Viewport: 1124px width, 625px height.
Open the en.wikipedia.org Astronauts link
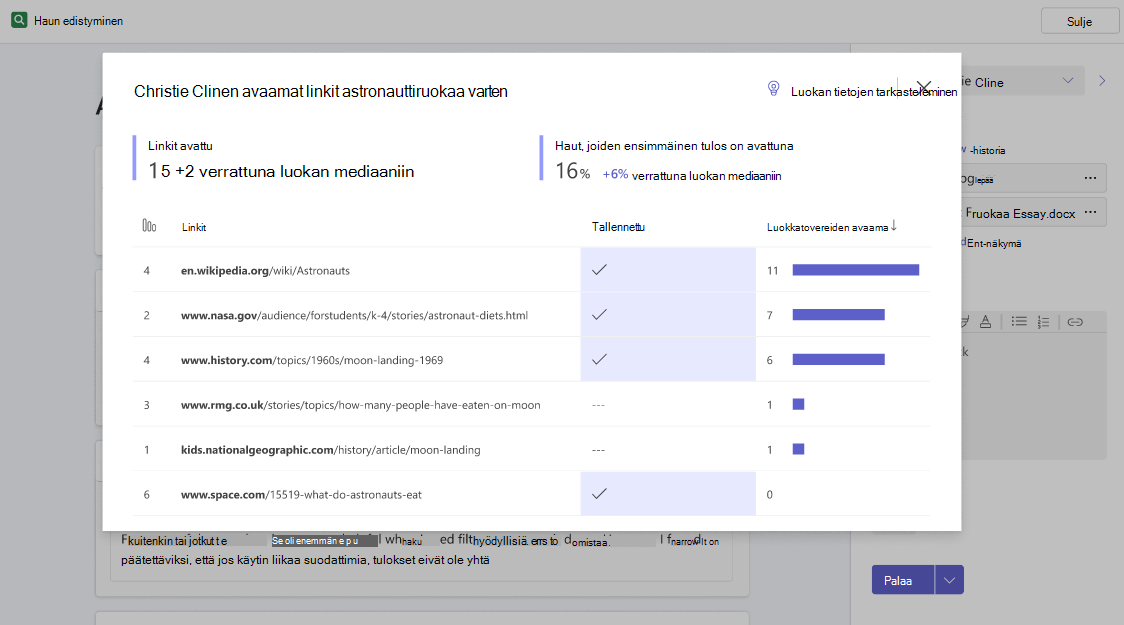coord(265,270)
